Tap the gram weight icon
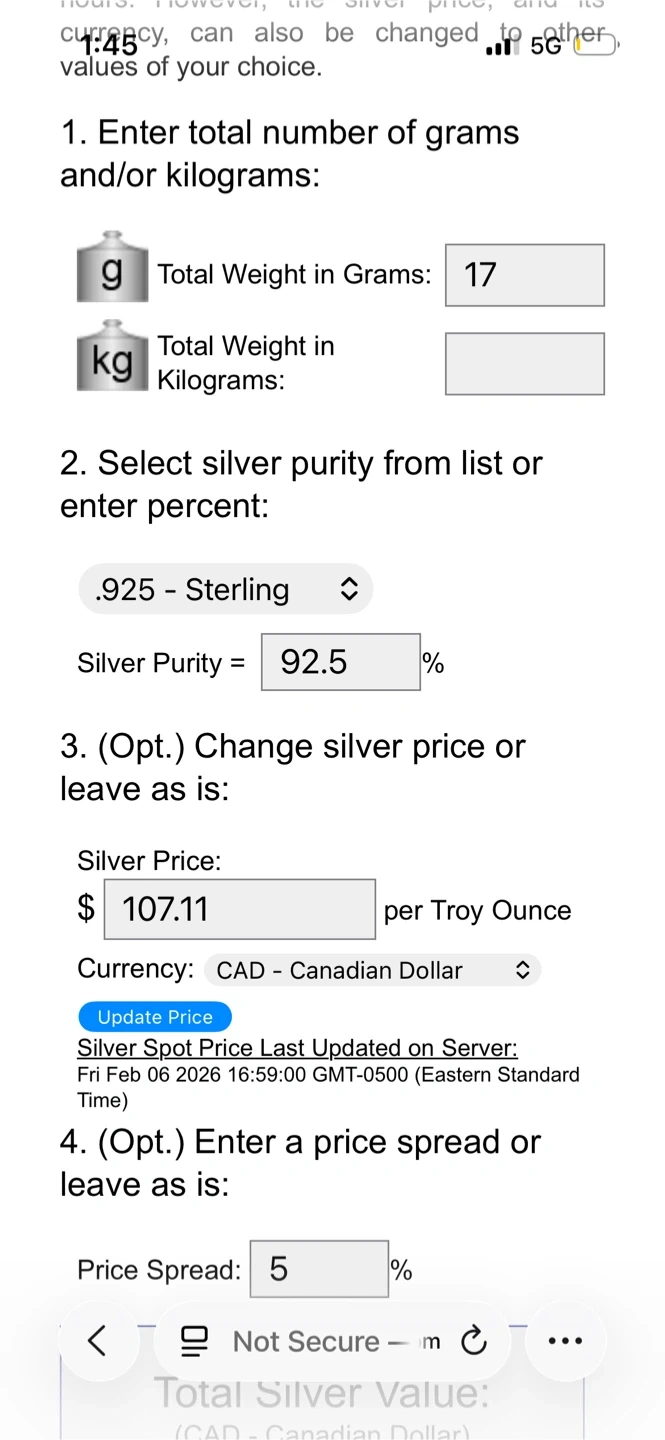The height and width of the screenshot is (1440, 665). pos(113,269)
